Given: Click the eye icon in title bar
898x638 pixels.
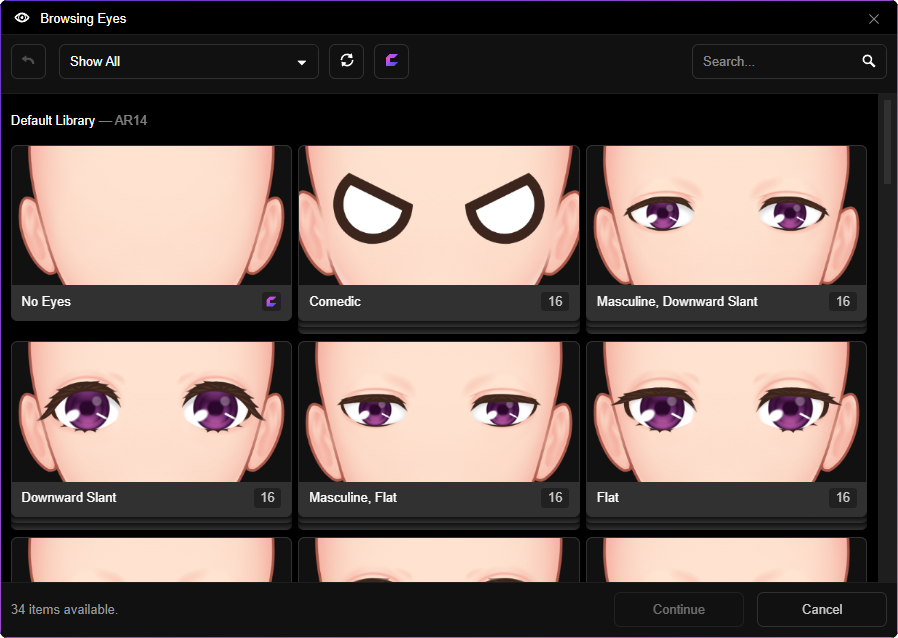Looking at the screenshot, I should 22,18.
